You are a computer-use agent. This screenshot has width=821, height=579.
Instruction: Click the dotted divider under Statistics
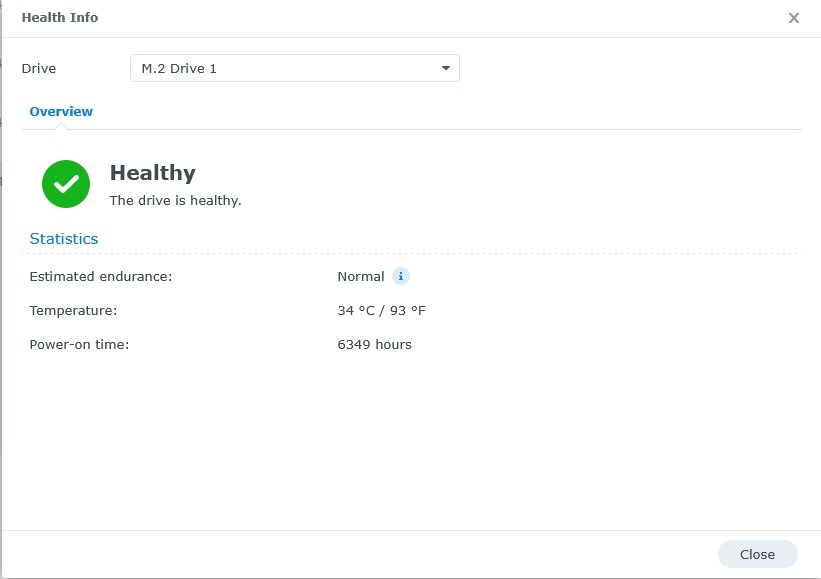pos(416,254)
